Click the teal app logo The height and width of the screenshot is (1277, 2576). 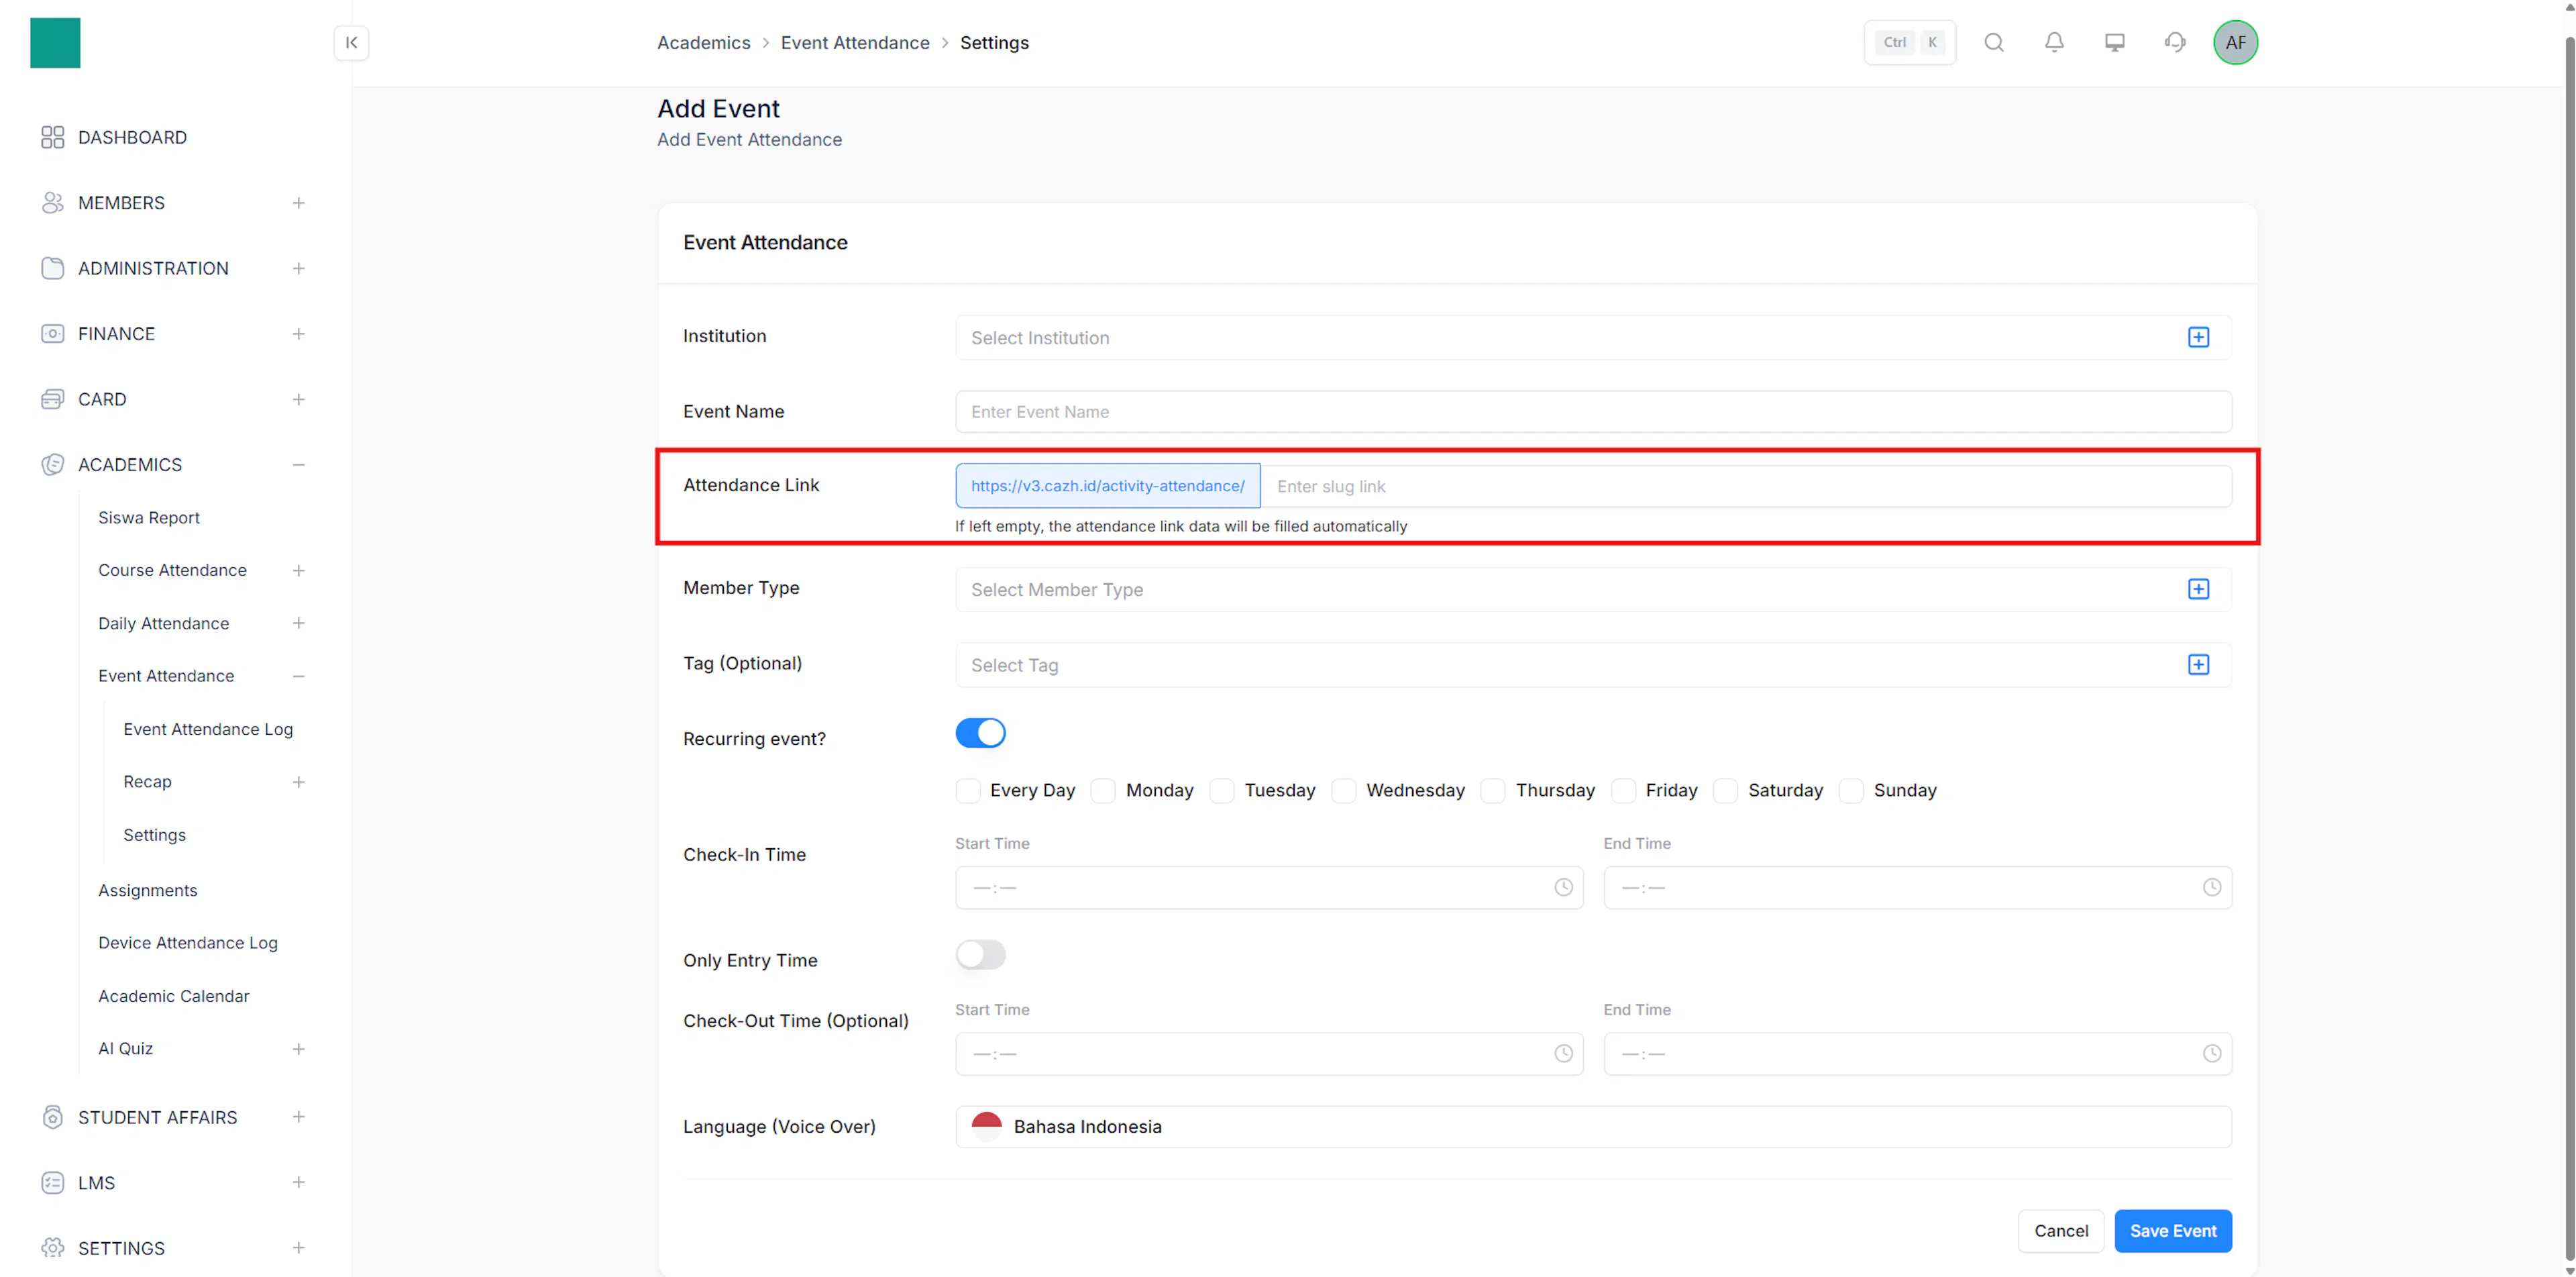[x=55, y=43]
